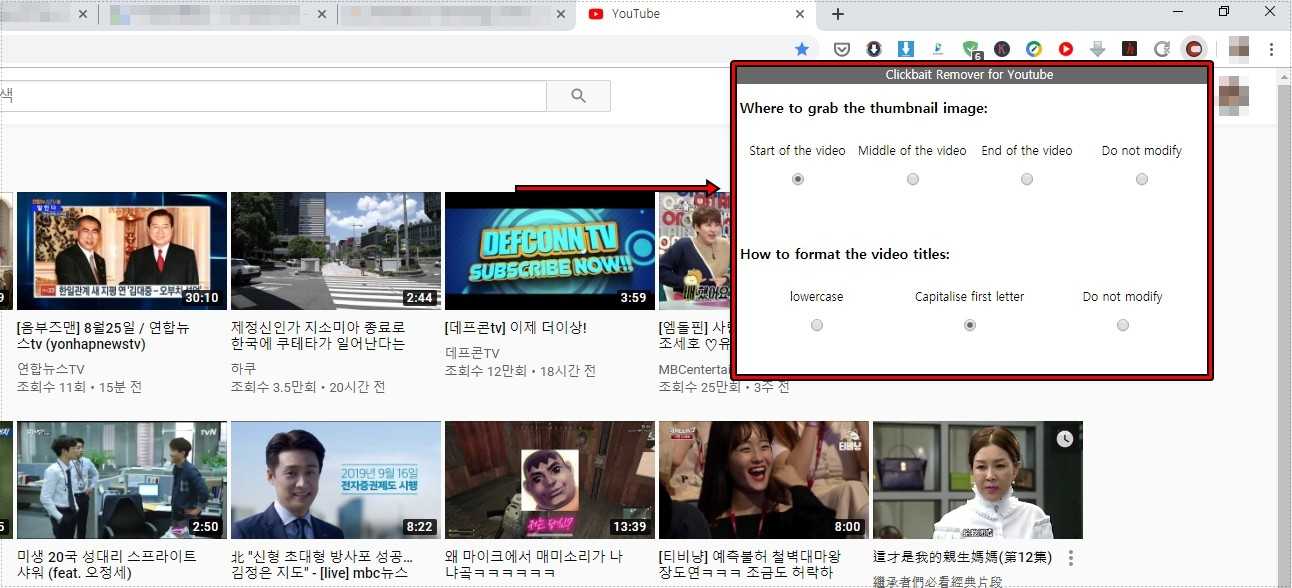The width and height of the screenshot is (1292, 588).
Task: Click 'Clickbait Remover for Youtube' popup title
Action: click(x=969, y=75)
